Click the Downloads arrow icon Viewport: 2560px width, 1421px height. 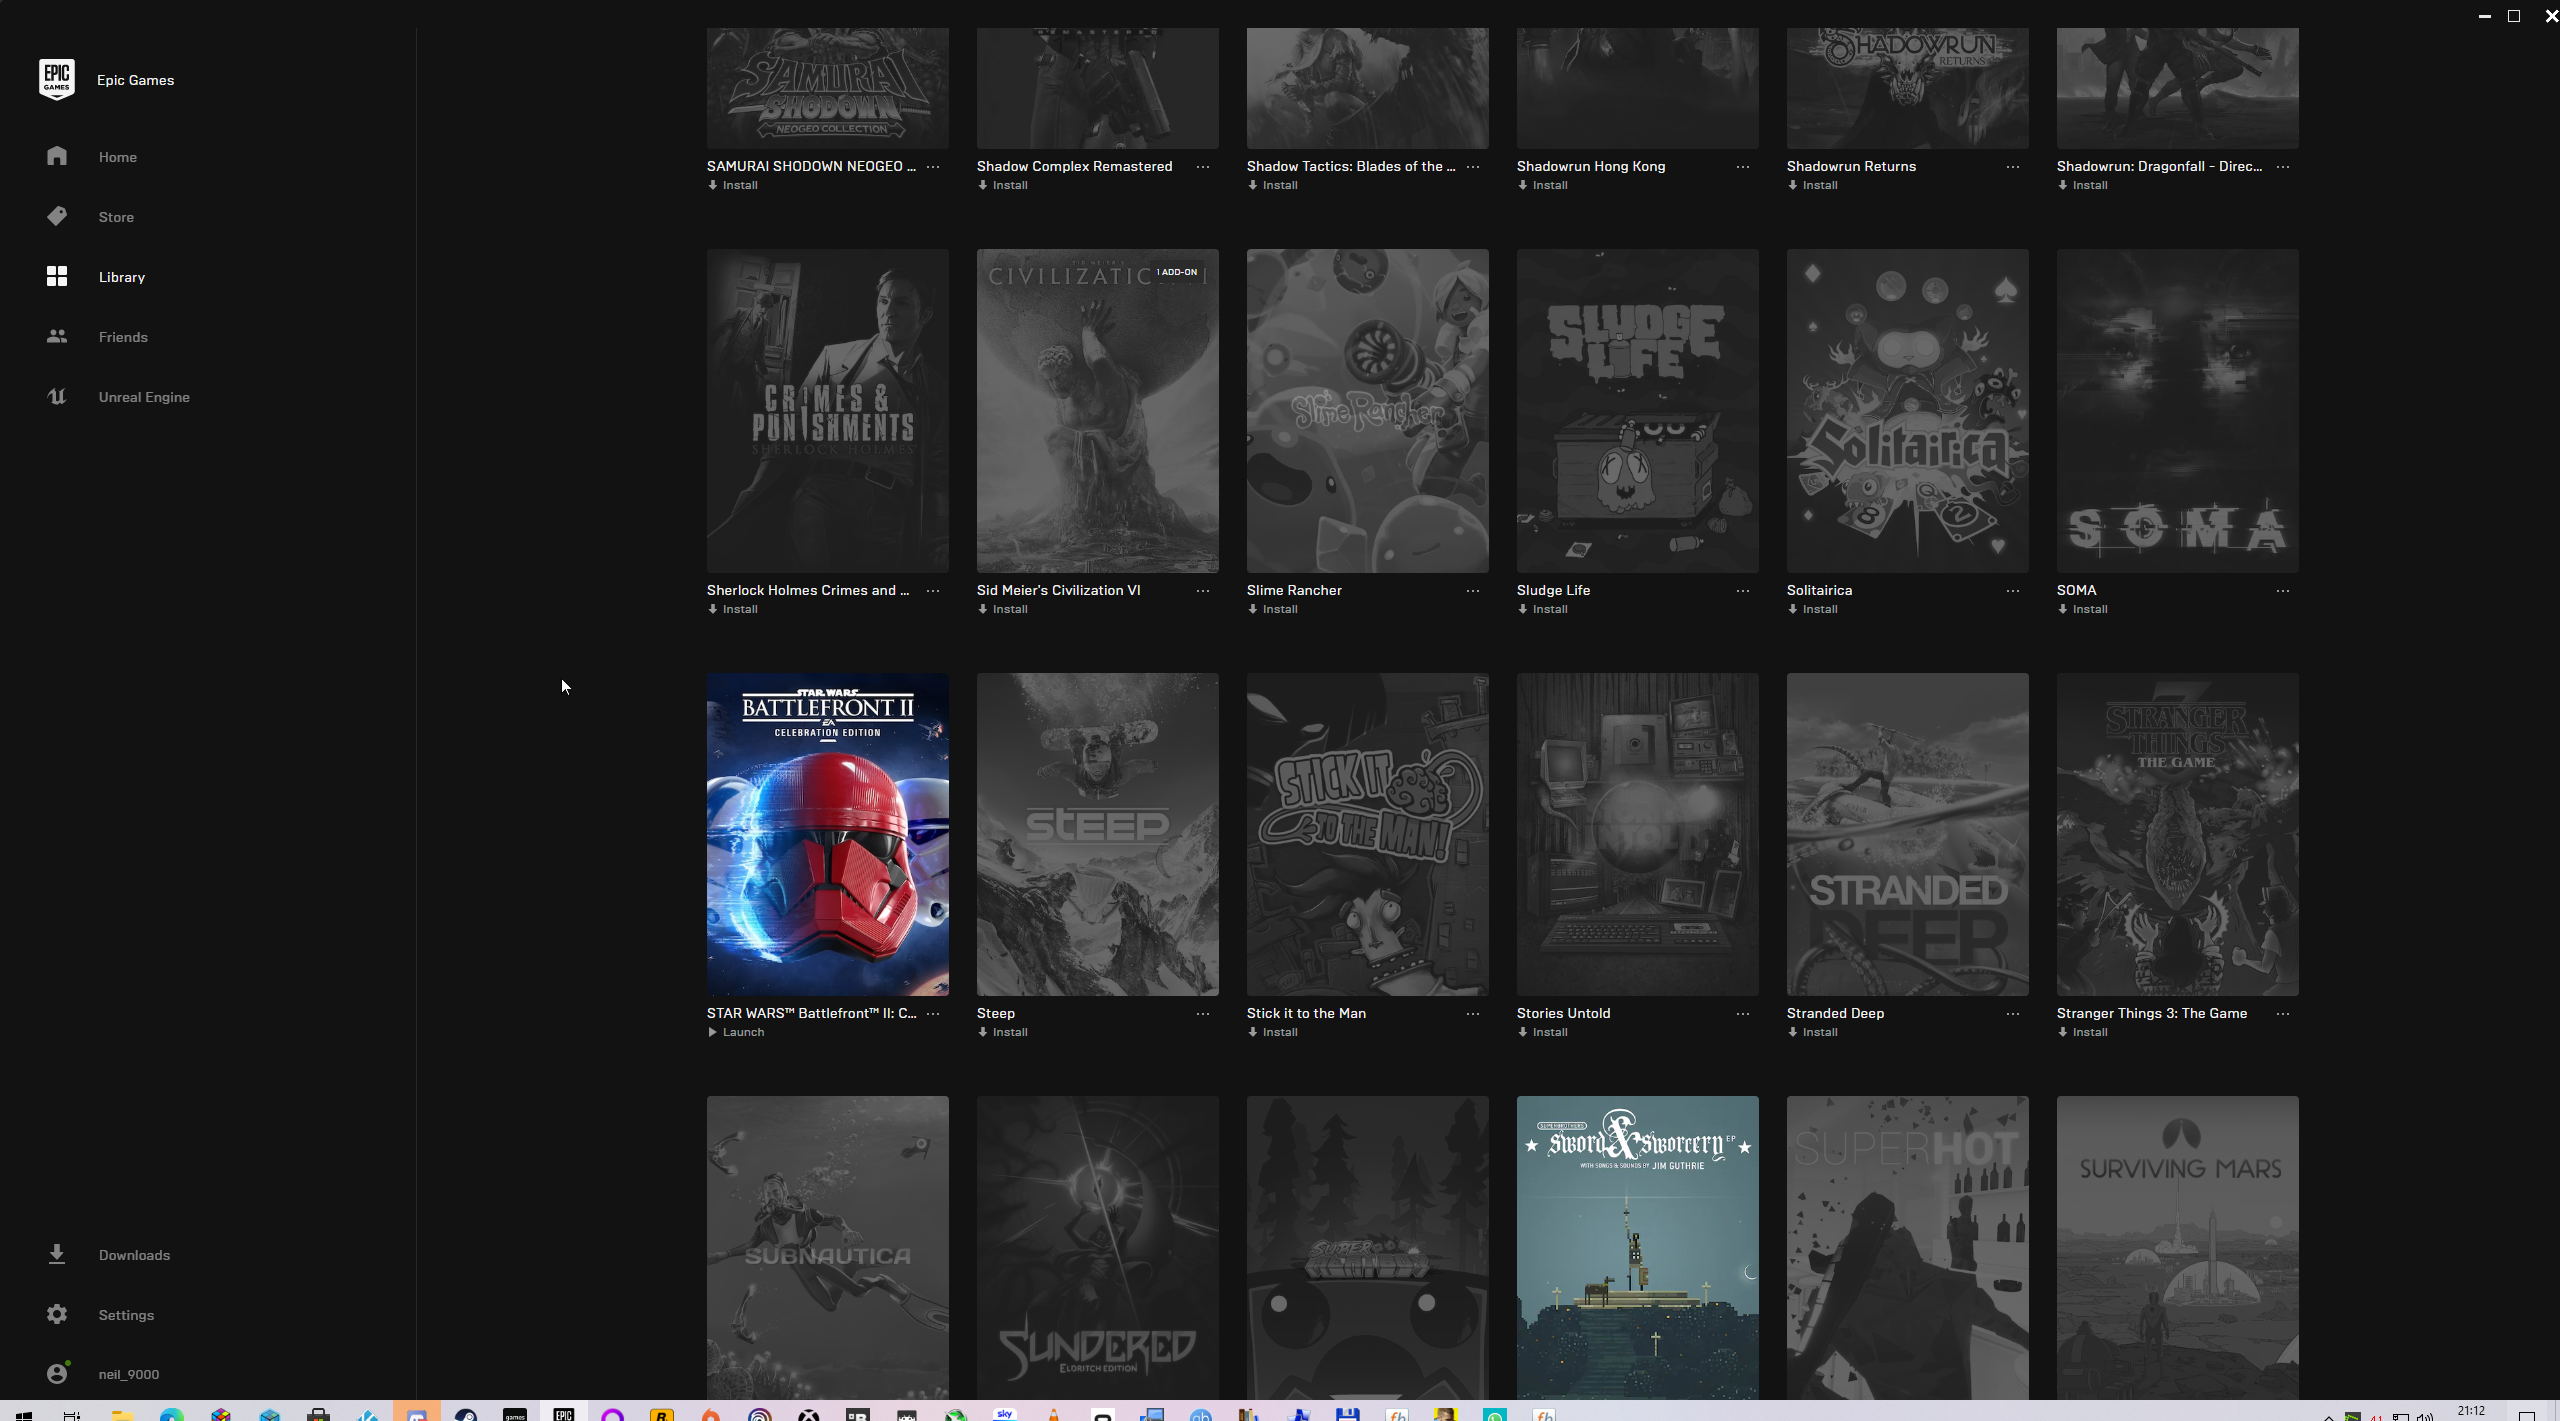click(57, 1254)
